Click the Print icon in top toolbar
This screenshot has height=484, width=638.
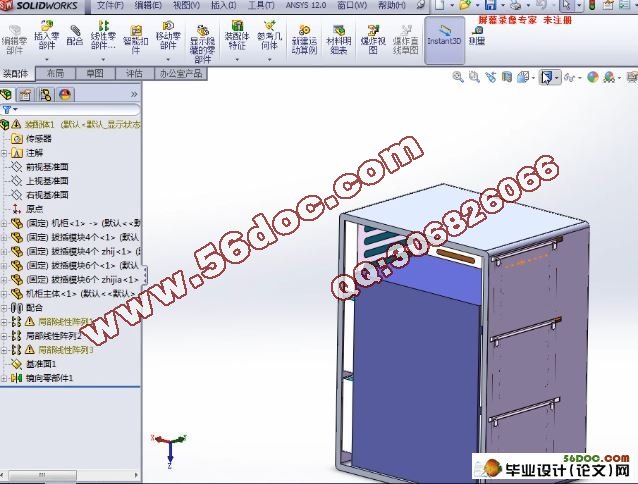click(x=516, y=5)
